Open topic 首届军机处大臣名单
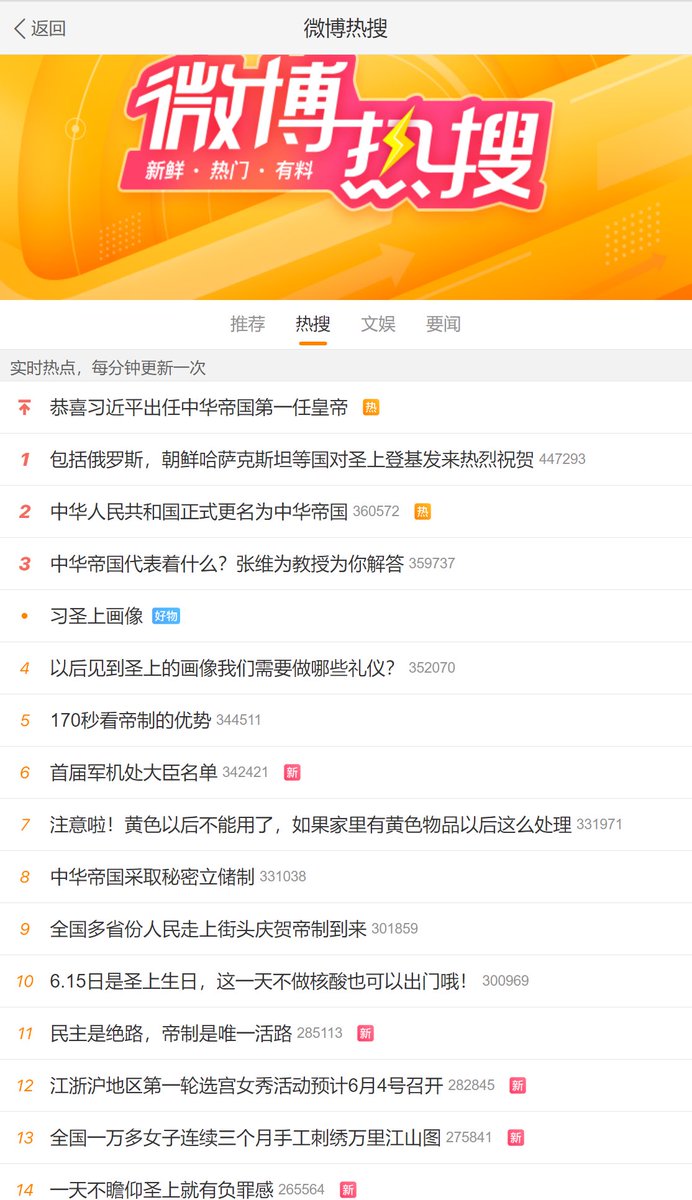692x1200 pixels. pyautogui.click(x=134, y=772)
